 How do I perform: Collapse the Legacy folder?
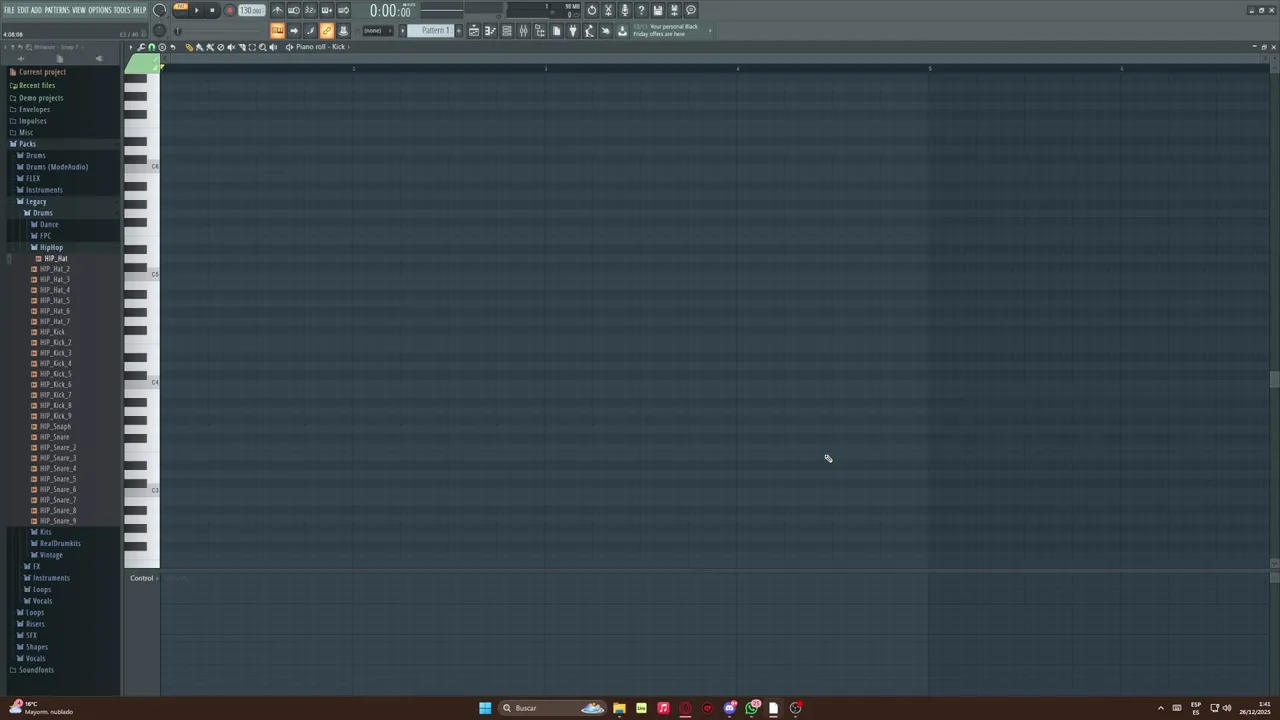(36, 201)
